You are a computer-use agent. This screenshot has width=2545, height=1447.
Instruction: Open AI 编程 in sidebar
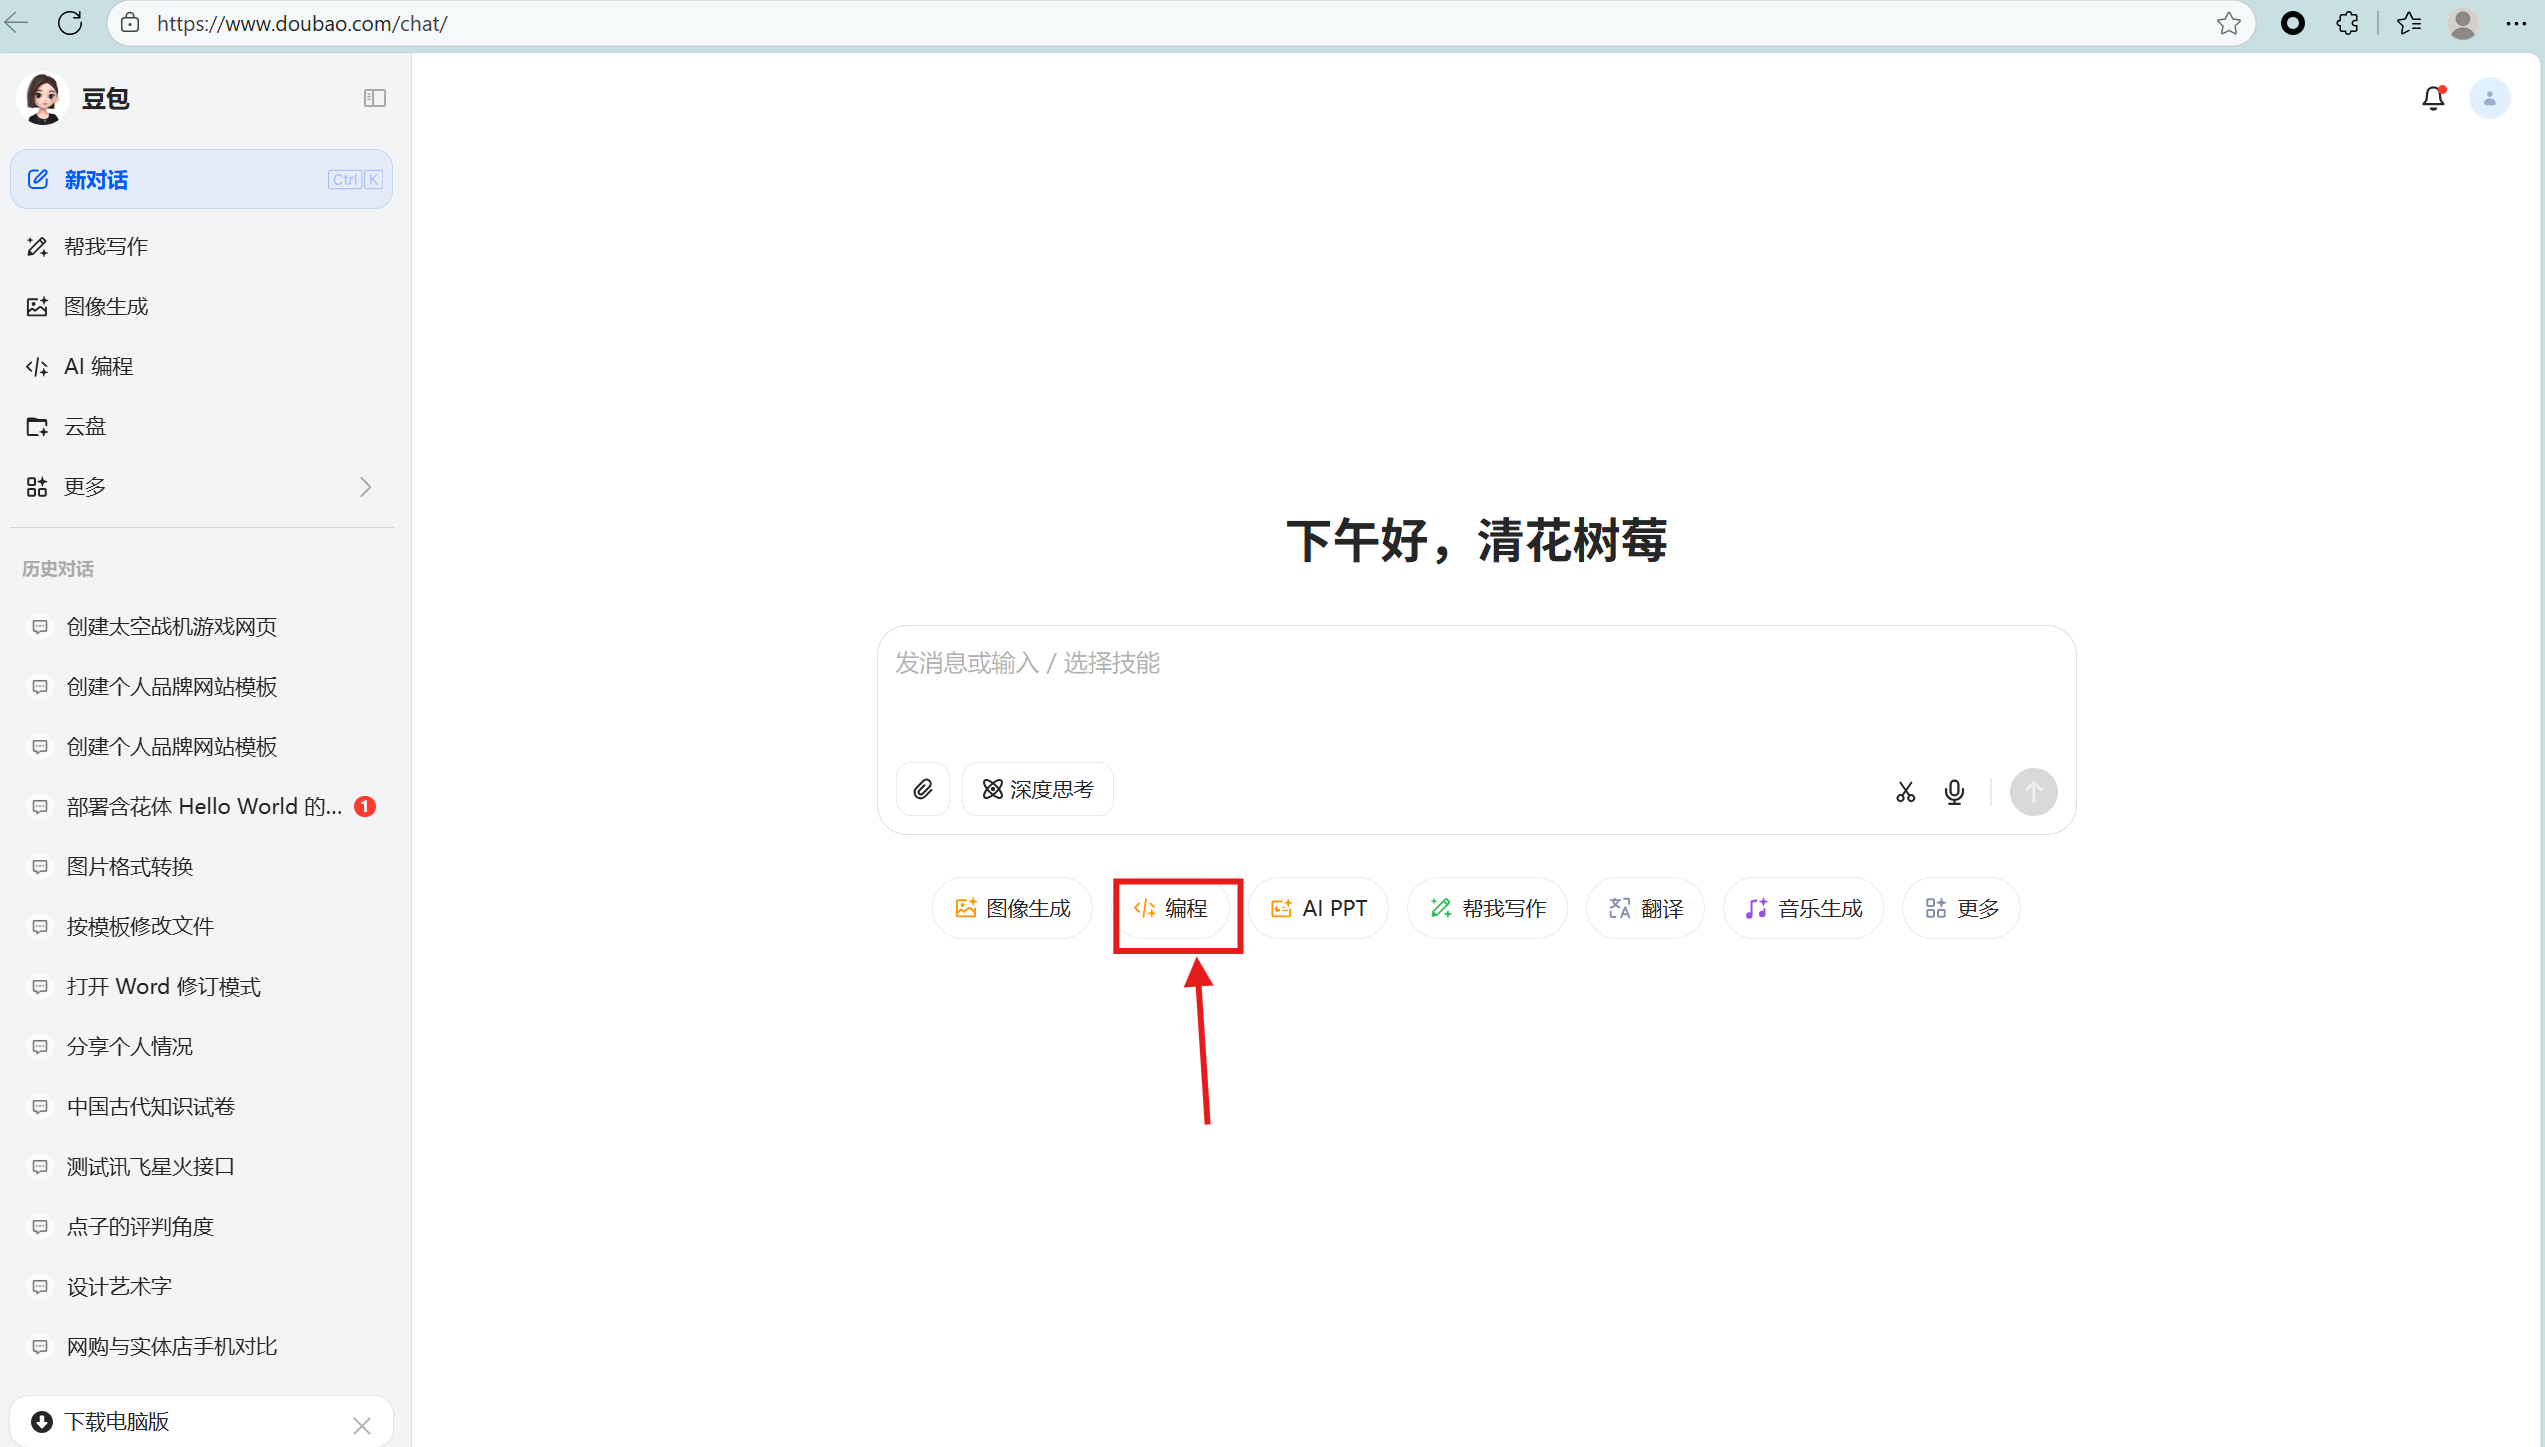tap(98, 367)
